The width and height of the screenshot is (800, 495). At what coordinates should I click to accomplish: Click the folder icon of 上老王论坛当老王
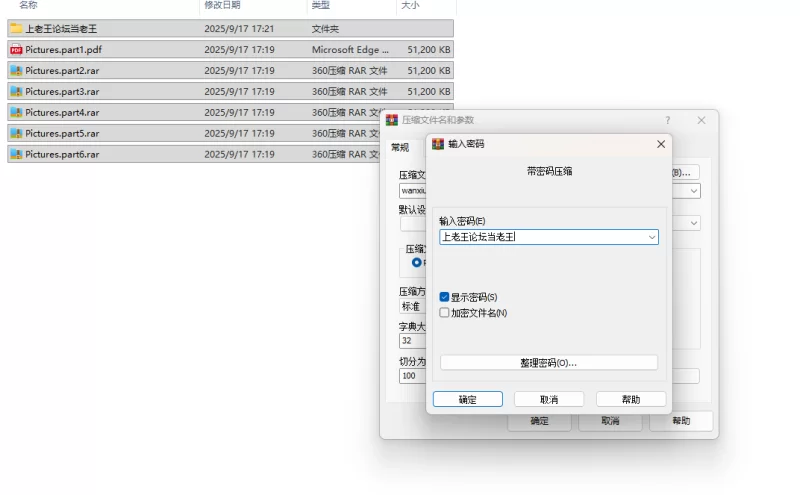coord(16,29)
